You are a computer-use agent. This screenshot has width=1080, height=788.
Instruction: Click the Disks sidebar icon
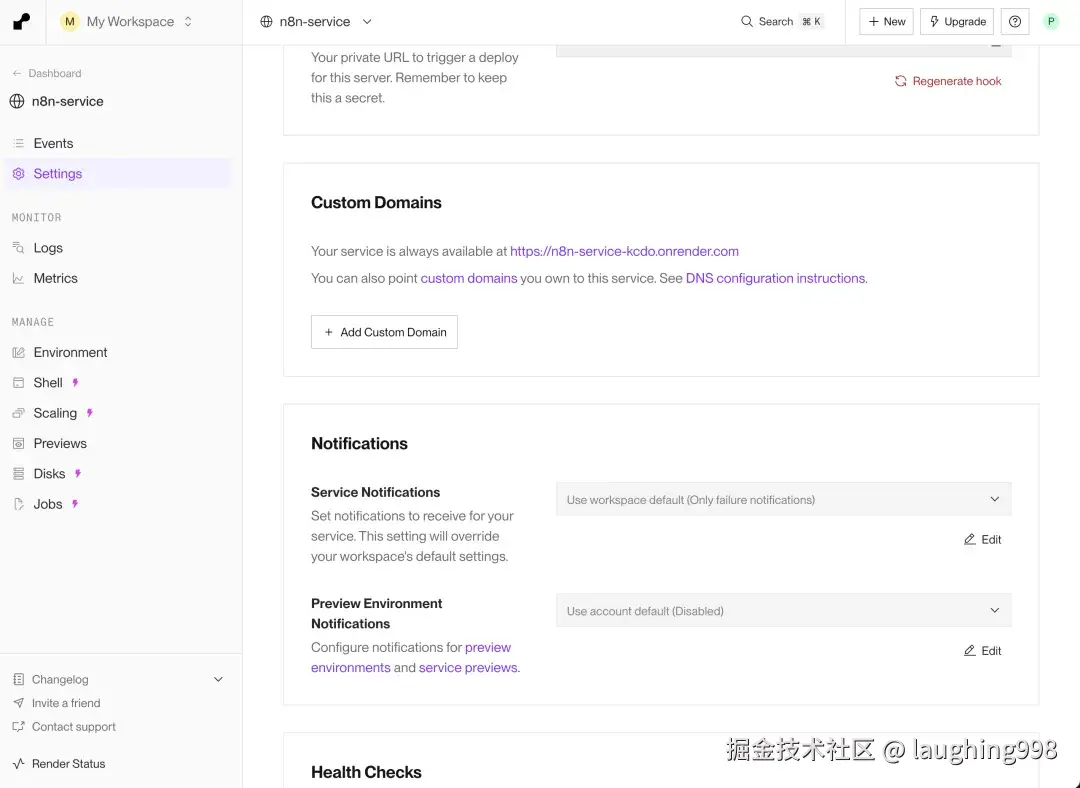[x=18, y=474]
